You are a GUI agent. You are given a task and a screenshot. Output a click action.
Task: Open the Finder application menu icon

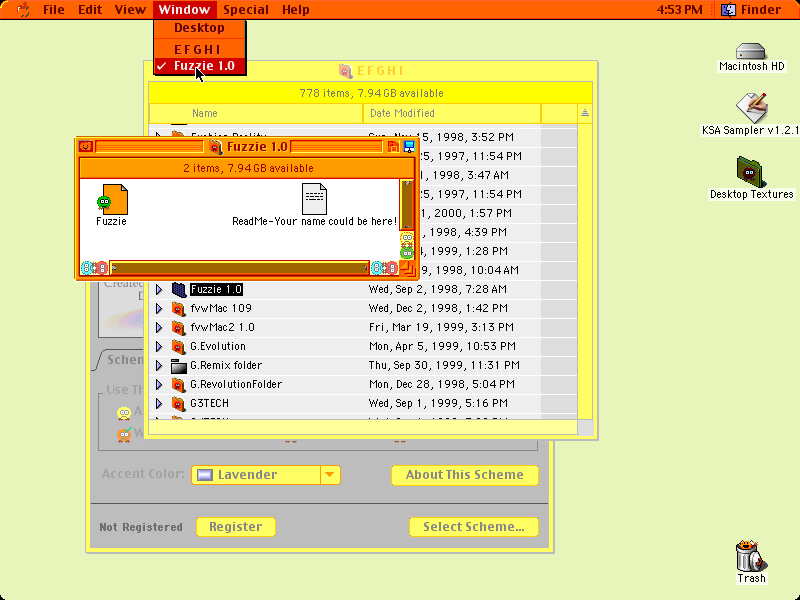728,10
